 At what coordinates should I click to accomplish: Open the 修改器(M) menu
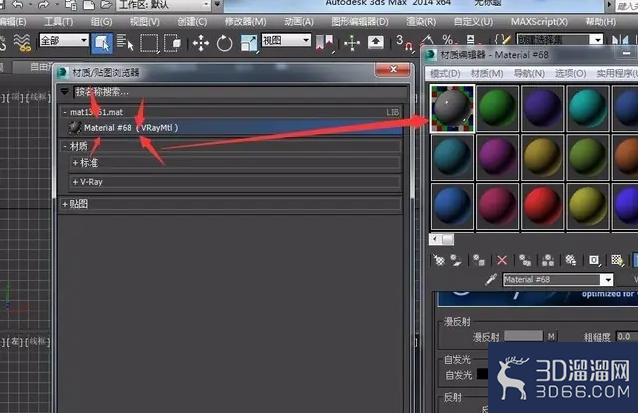coord(245,21)
